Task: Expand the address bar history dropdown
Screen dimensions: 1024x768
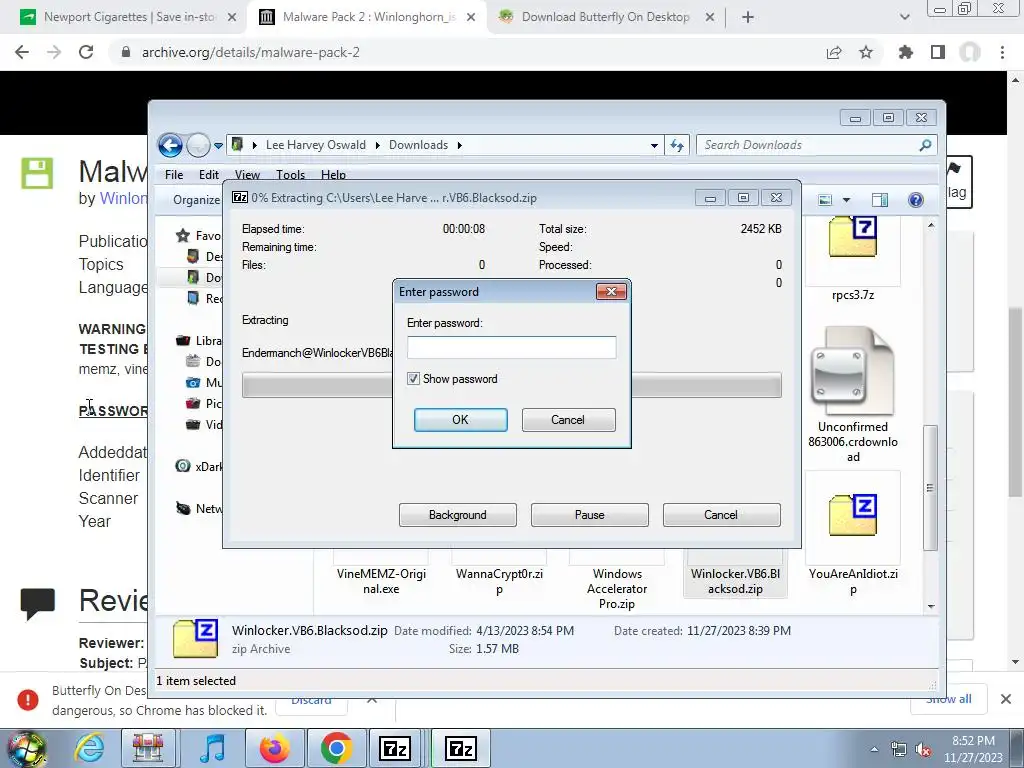Action: point(654,146)
